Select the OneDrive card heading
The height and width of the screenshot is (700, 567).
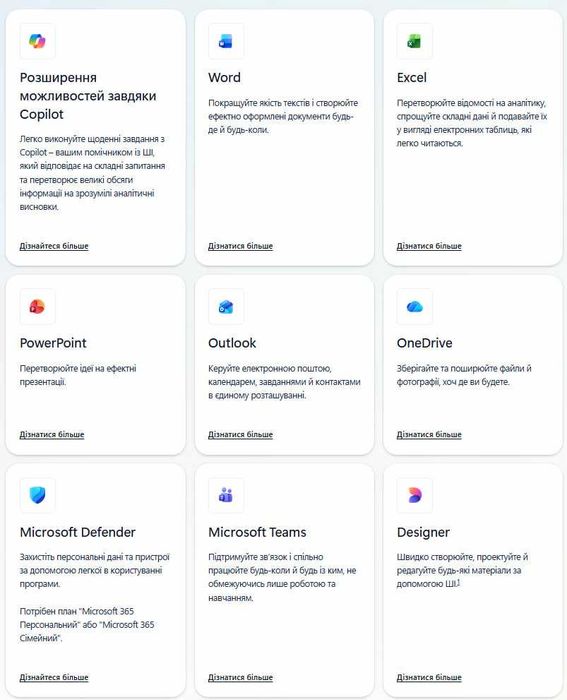[425, 343]
